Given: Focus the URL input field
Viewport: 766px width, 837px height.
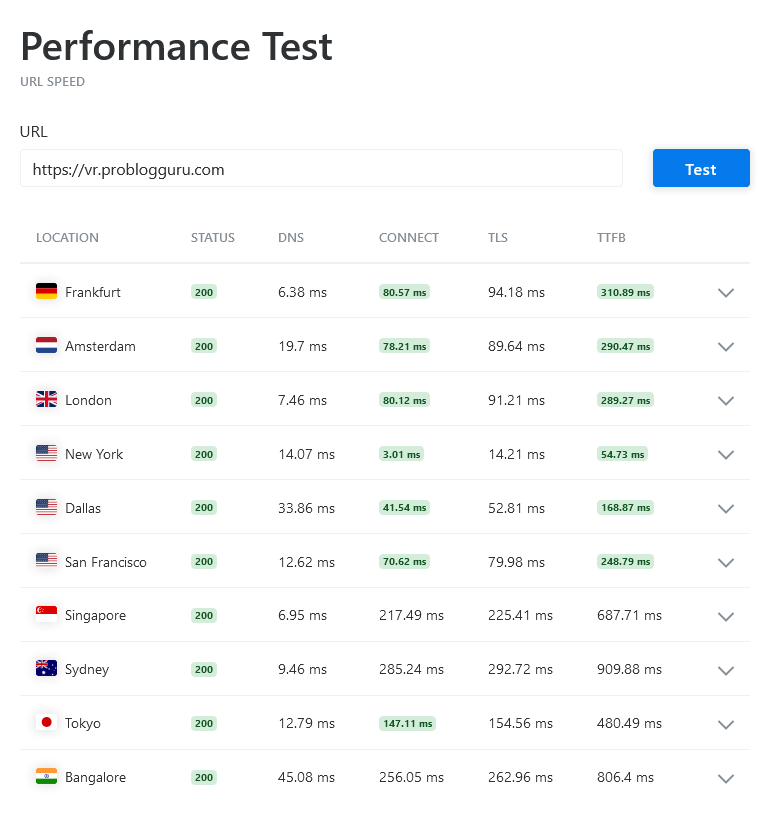Looking at the screenshot, I should (321, 169).
